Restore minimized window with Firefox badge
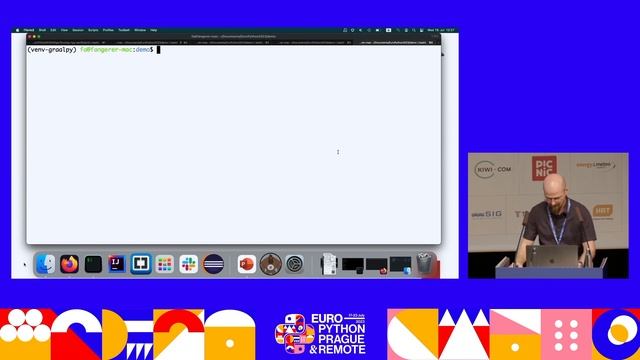640x360 pixels. click(377, 265)
